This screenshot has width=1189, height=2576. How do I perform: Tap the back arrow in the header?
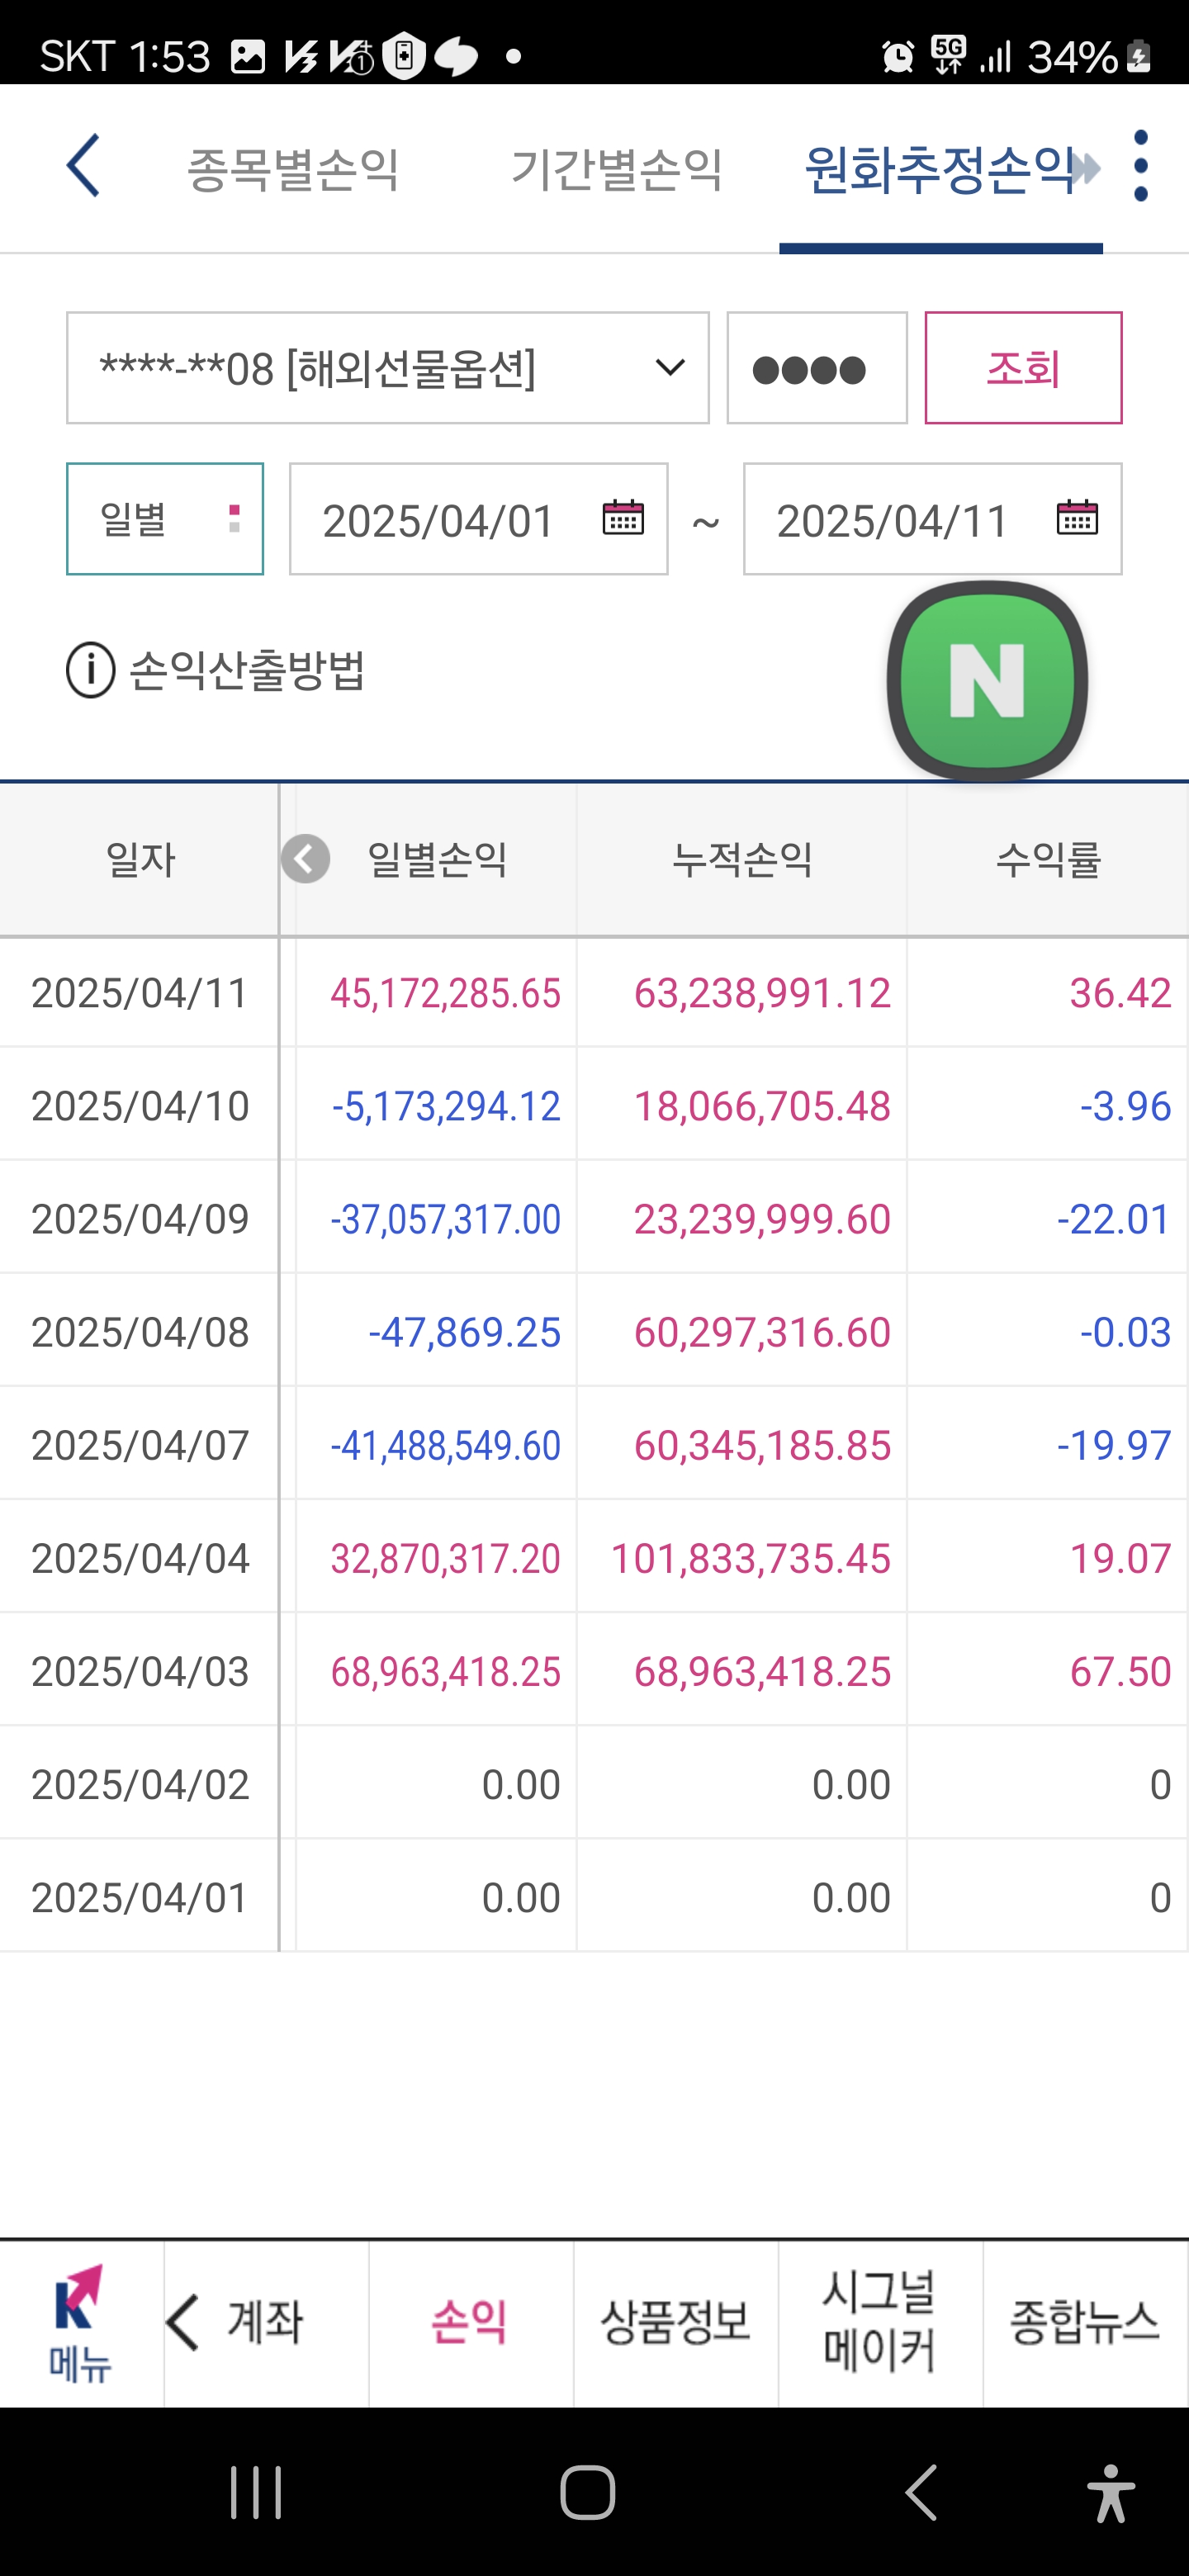pyautogui.click(x=83, y=166)
